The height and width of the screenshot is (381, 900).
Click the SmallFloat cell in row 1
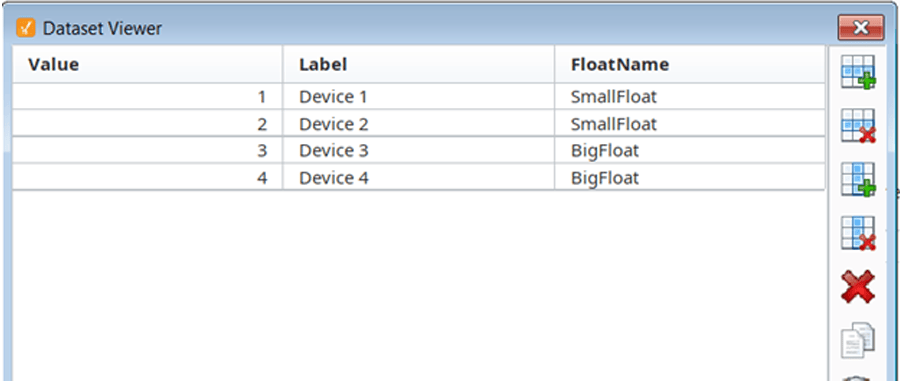click(690, 96)
